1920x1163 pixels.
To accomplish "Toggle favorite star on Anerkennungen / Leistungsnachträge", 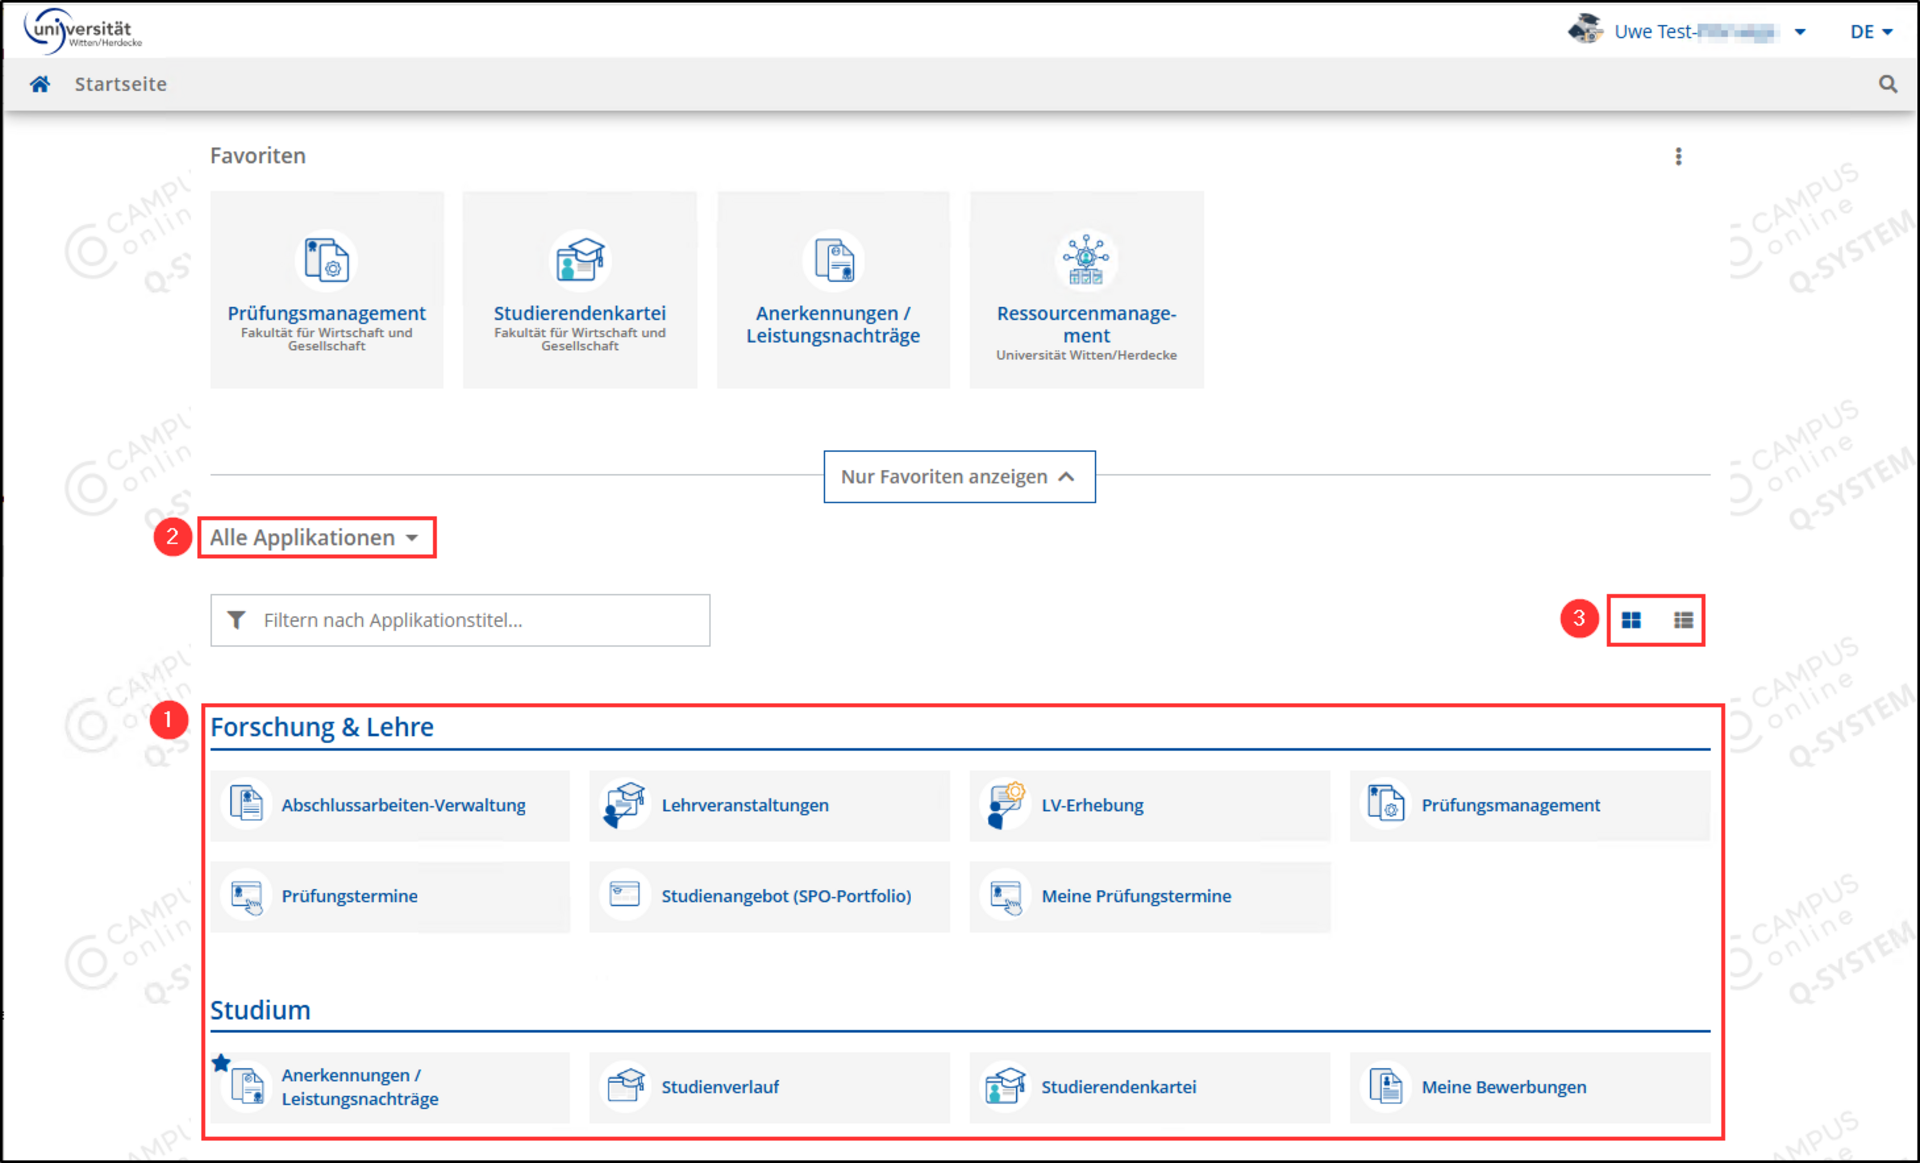I will 221,1063.
